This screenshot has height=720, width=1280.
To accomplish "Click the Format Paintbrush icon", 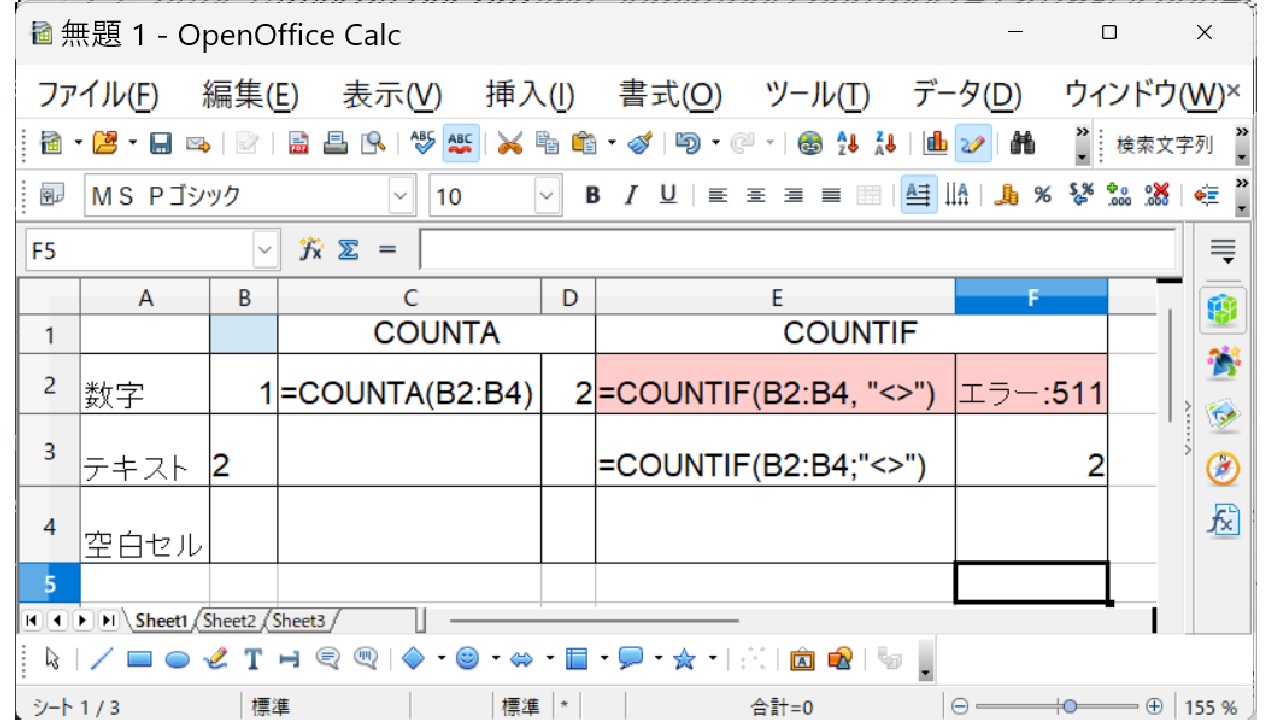I will coord(640,144).
